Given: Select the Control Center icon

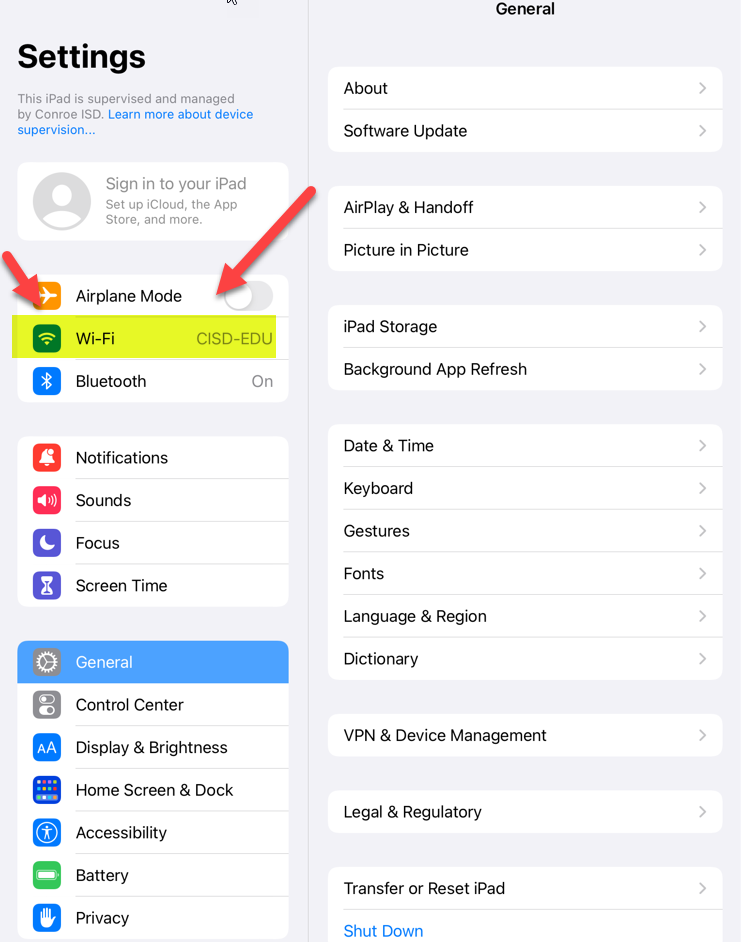Looking at the screenshot, I should [47, 705].
